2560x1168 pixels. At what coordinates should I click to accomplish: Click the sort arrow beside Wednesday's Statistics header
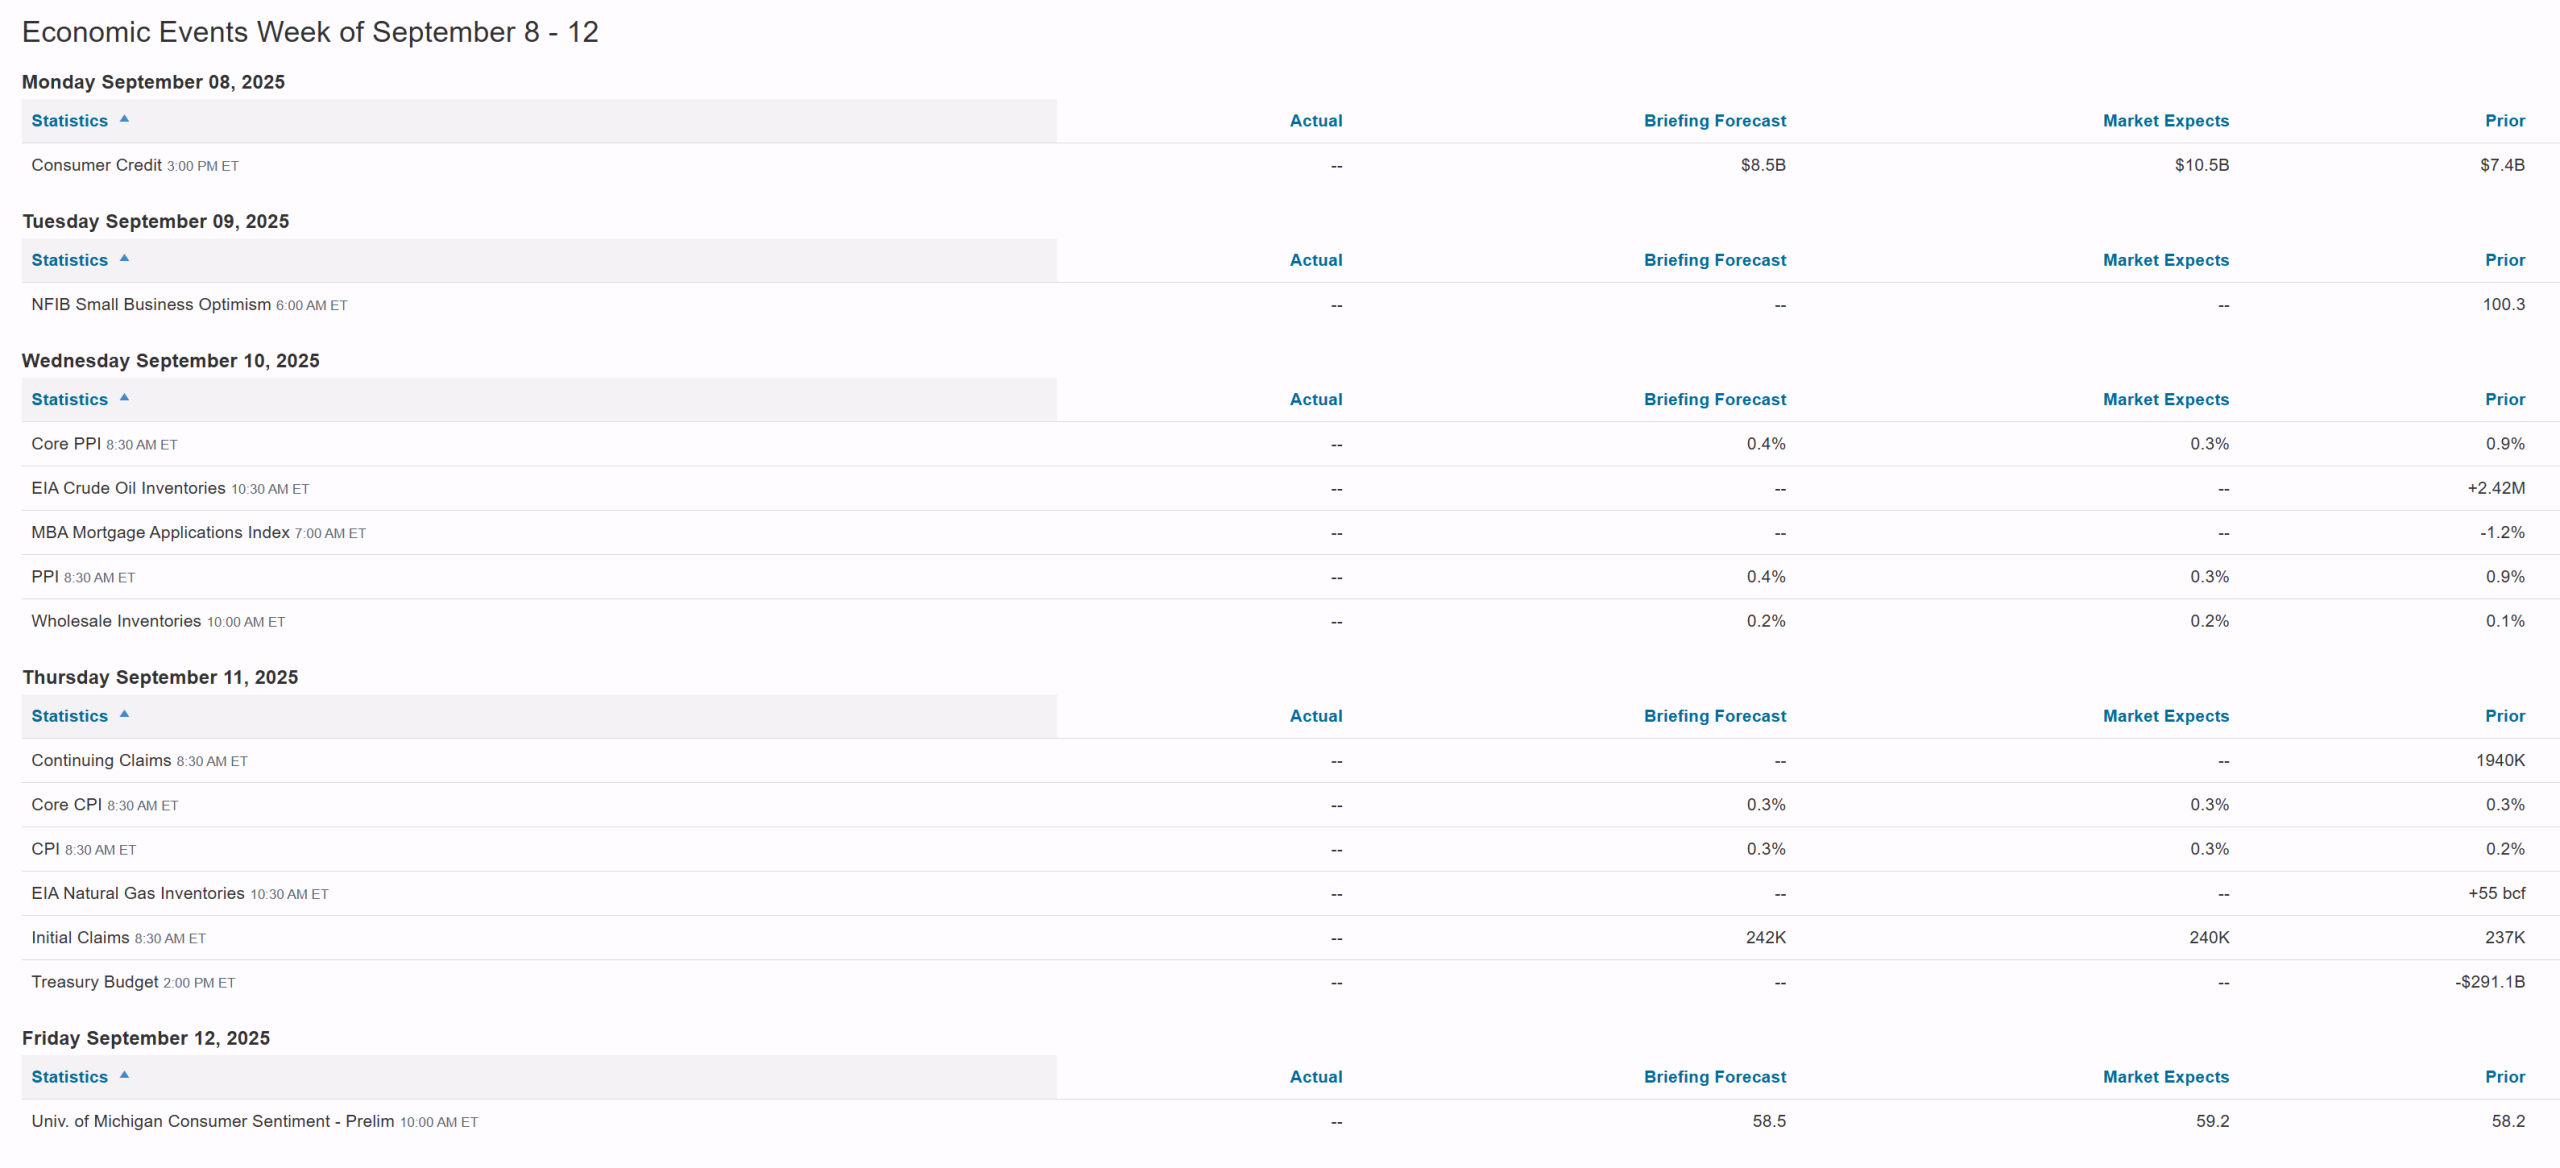pos(124,397)
